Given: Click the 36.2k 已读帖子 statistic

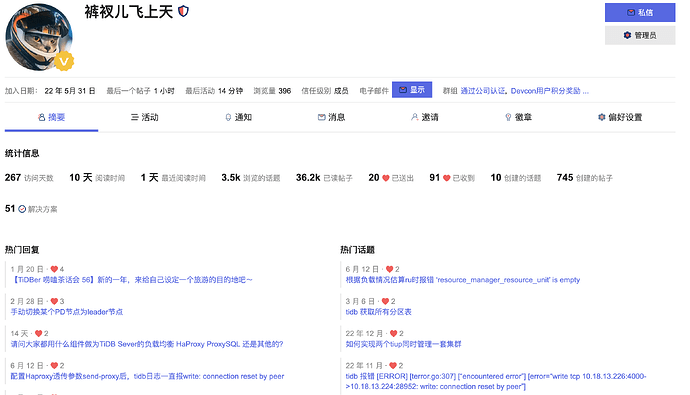Looking at the screenshot, I should coord(324,178).
